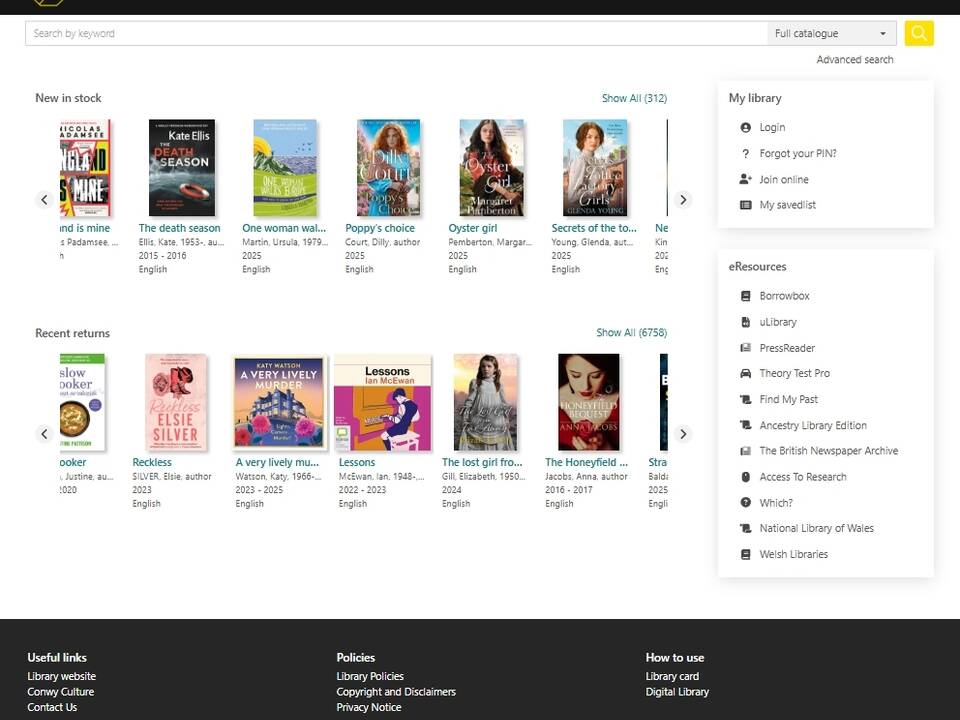Open Reckless Elsie Silver cover

176,402
